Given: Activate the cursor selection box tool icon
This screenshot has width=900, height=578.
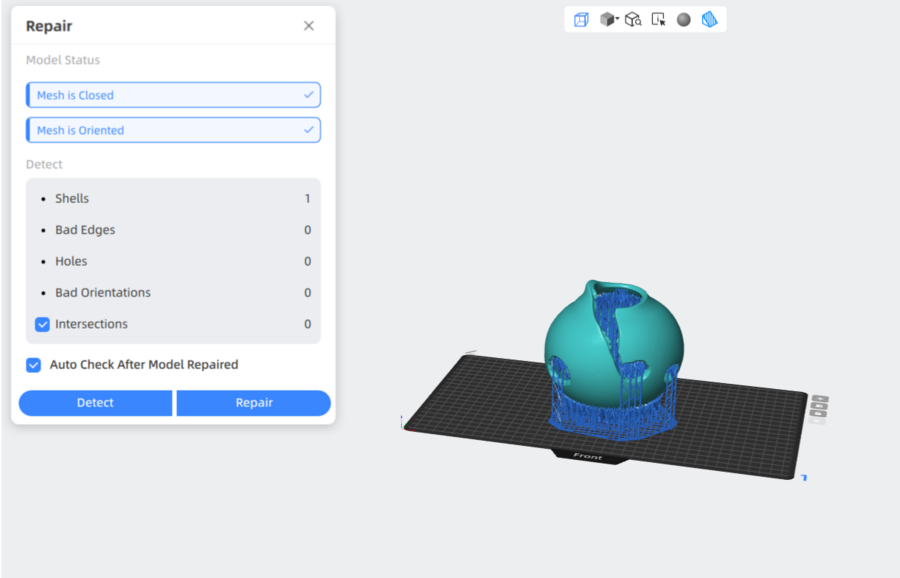Looking at the screenshot, I should (658, 20).
